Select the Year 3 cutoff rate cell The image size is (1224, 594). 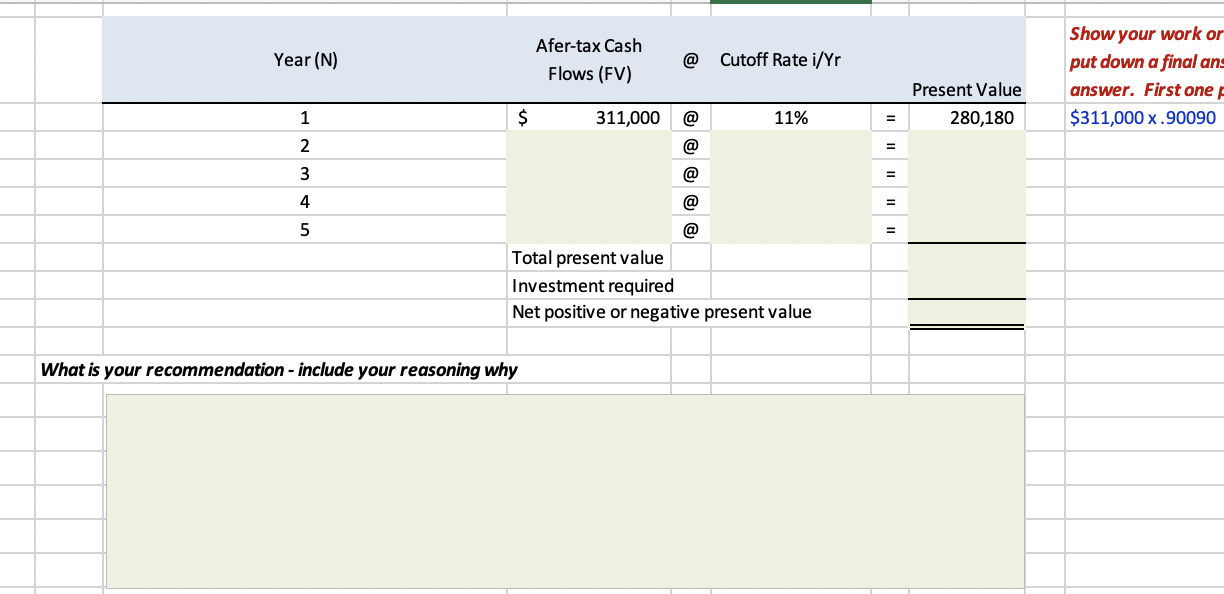click(x=790, y=173)
